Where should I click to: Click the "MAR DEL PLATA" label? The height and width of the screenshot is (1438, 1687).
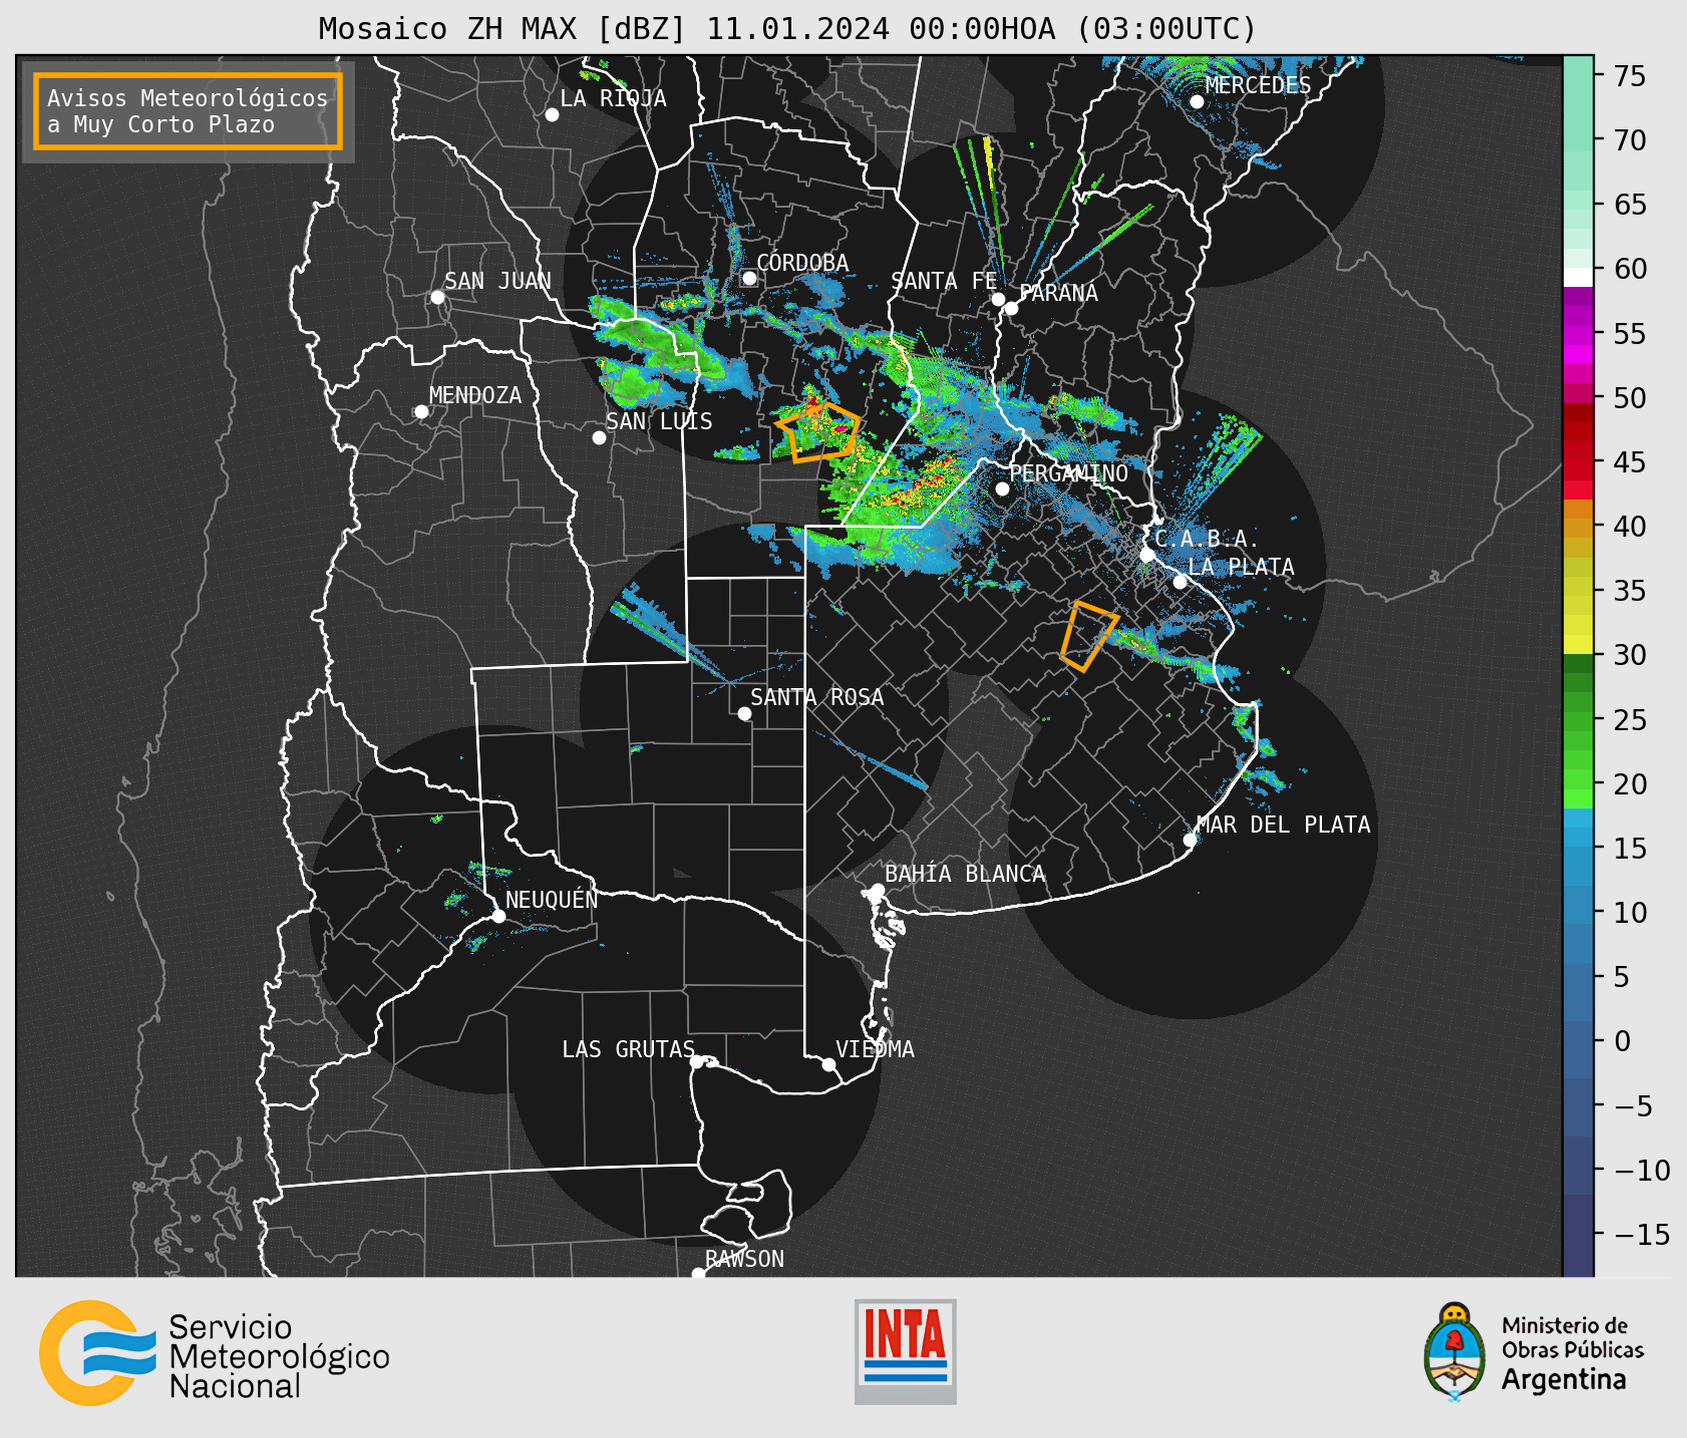1284,824
